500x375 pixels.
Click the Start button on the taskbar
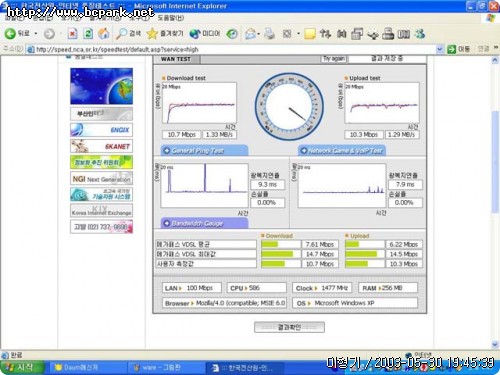[22, 367]
